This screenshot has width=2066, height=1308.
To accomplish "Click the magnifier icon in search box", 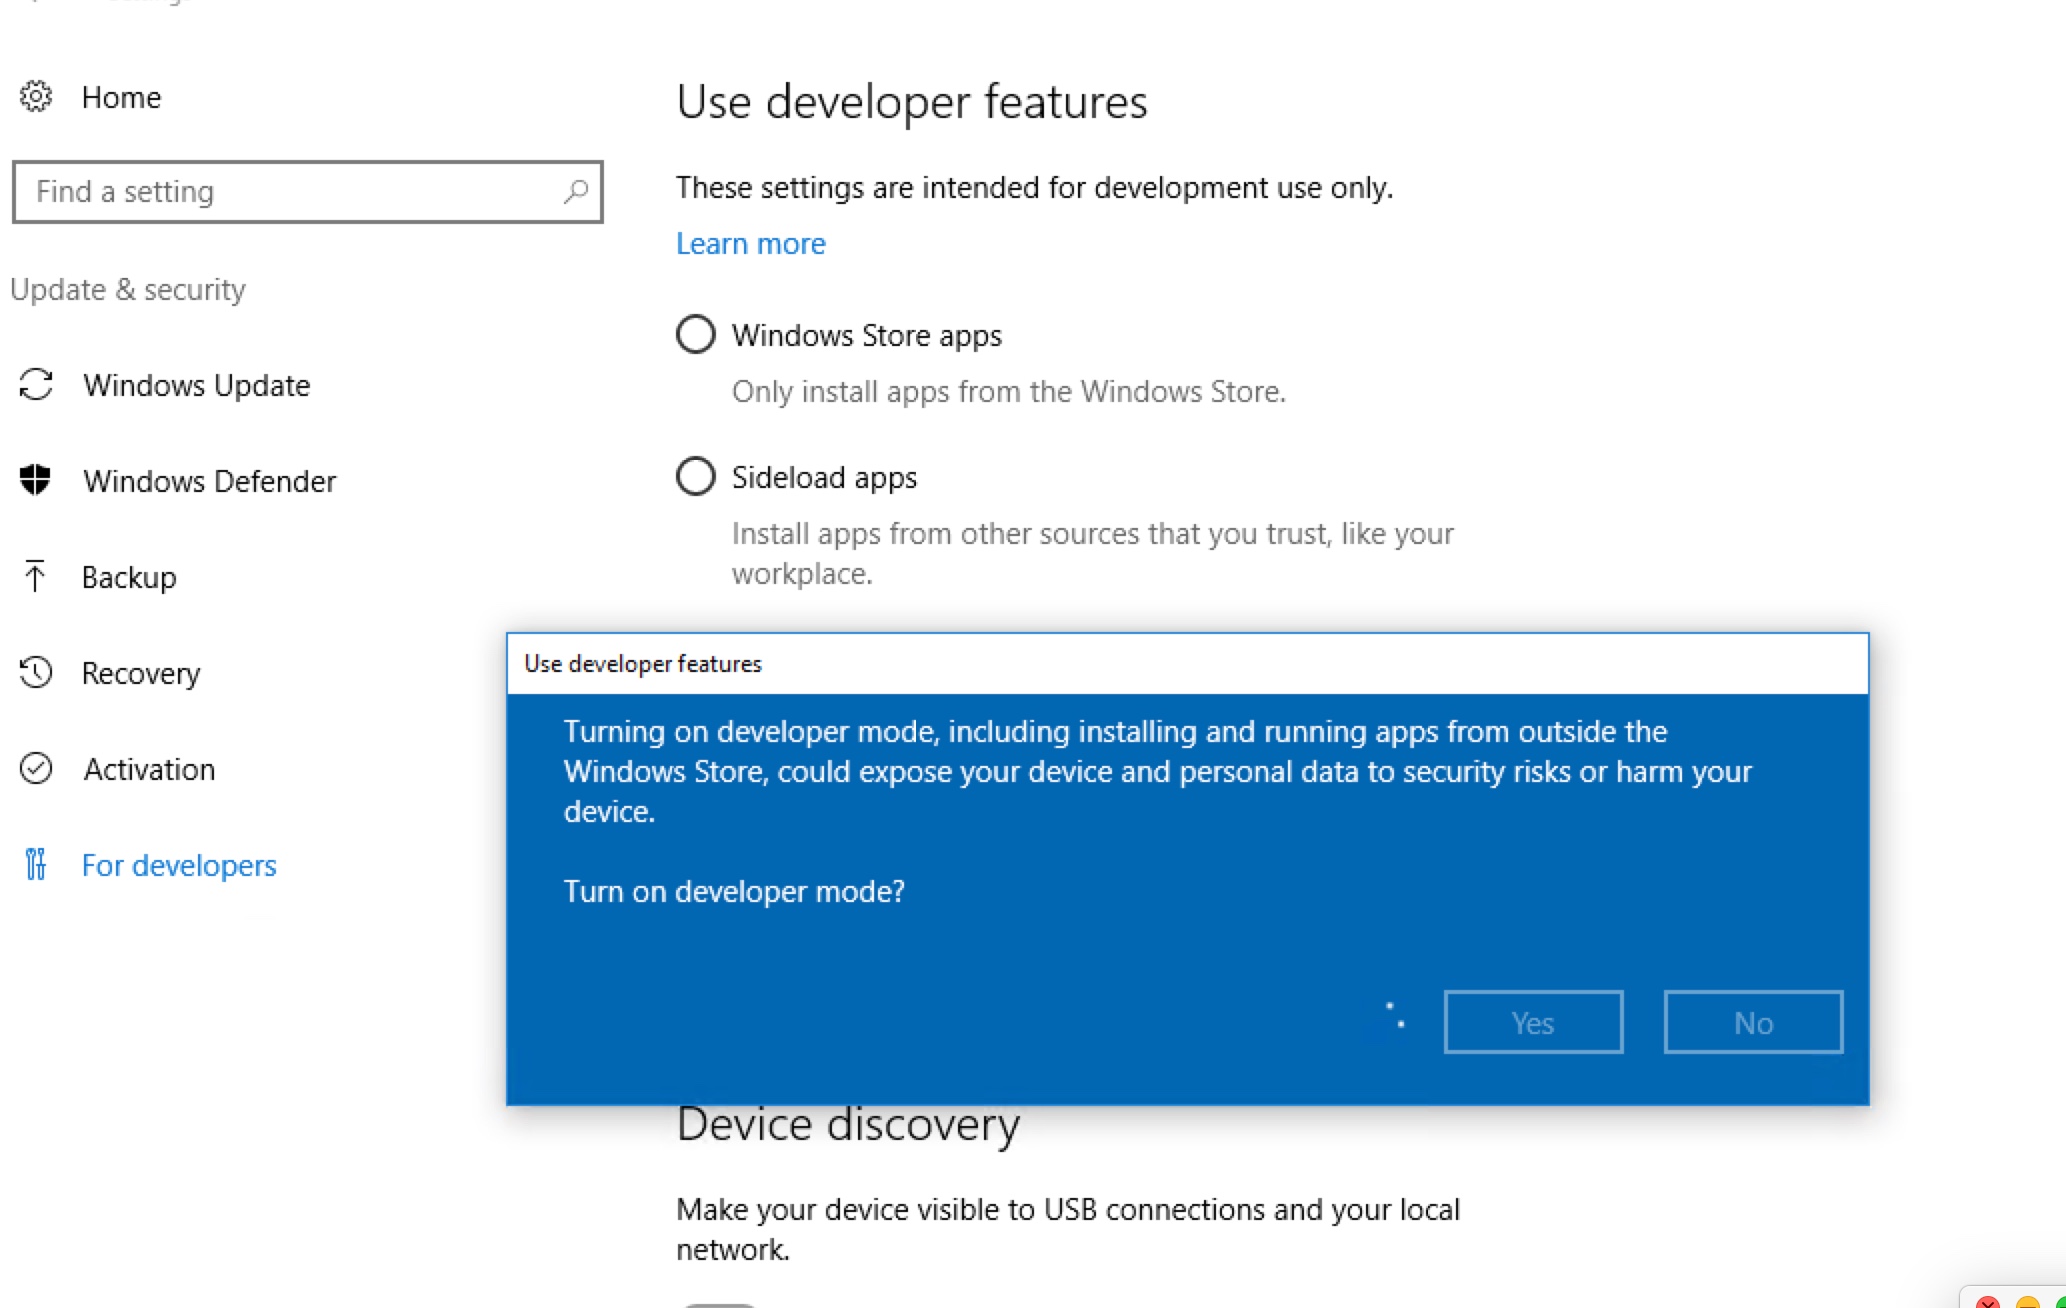I will pyautogui.click(x=575, y=191).
